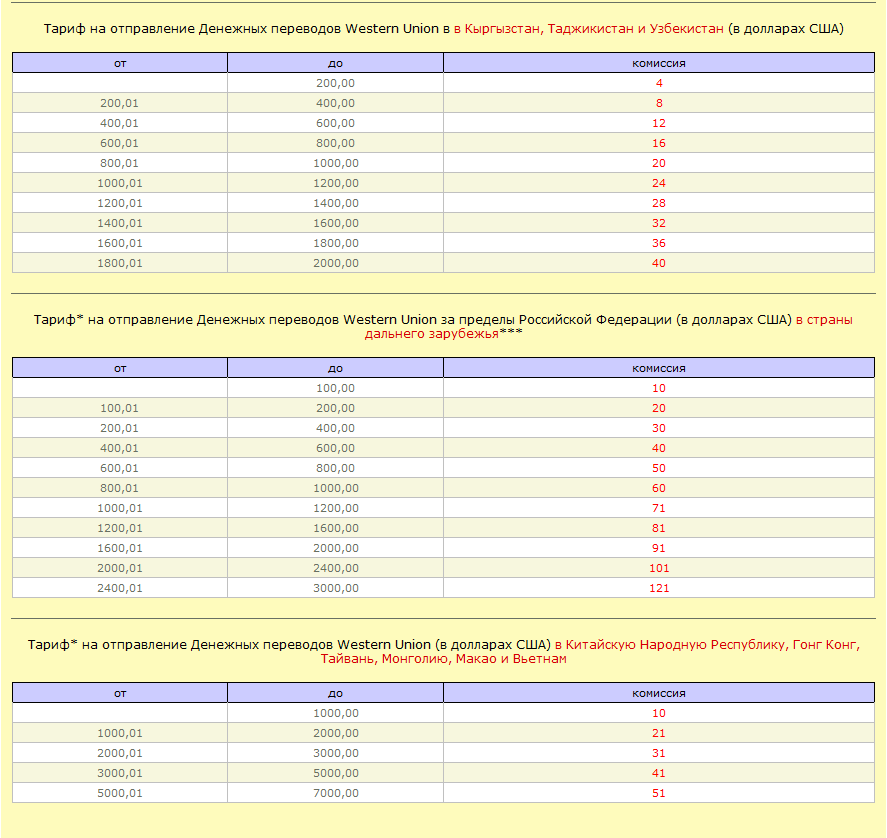Image resolution: width=887 pixels, height=838 pixels.
Task: Click commission "40" in the дальнего зарубежья table
Action: pyautogui.click(x=659, y=448)
